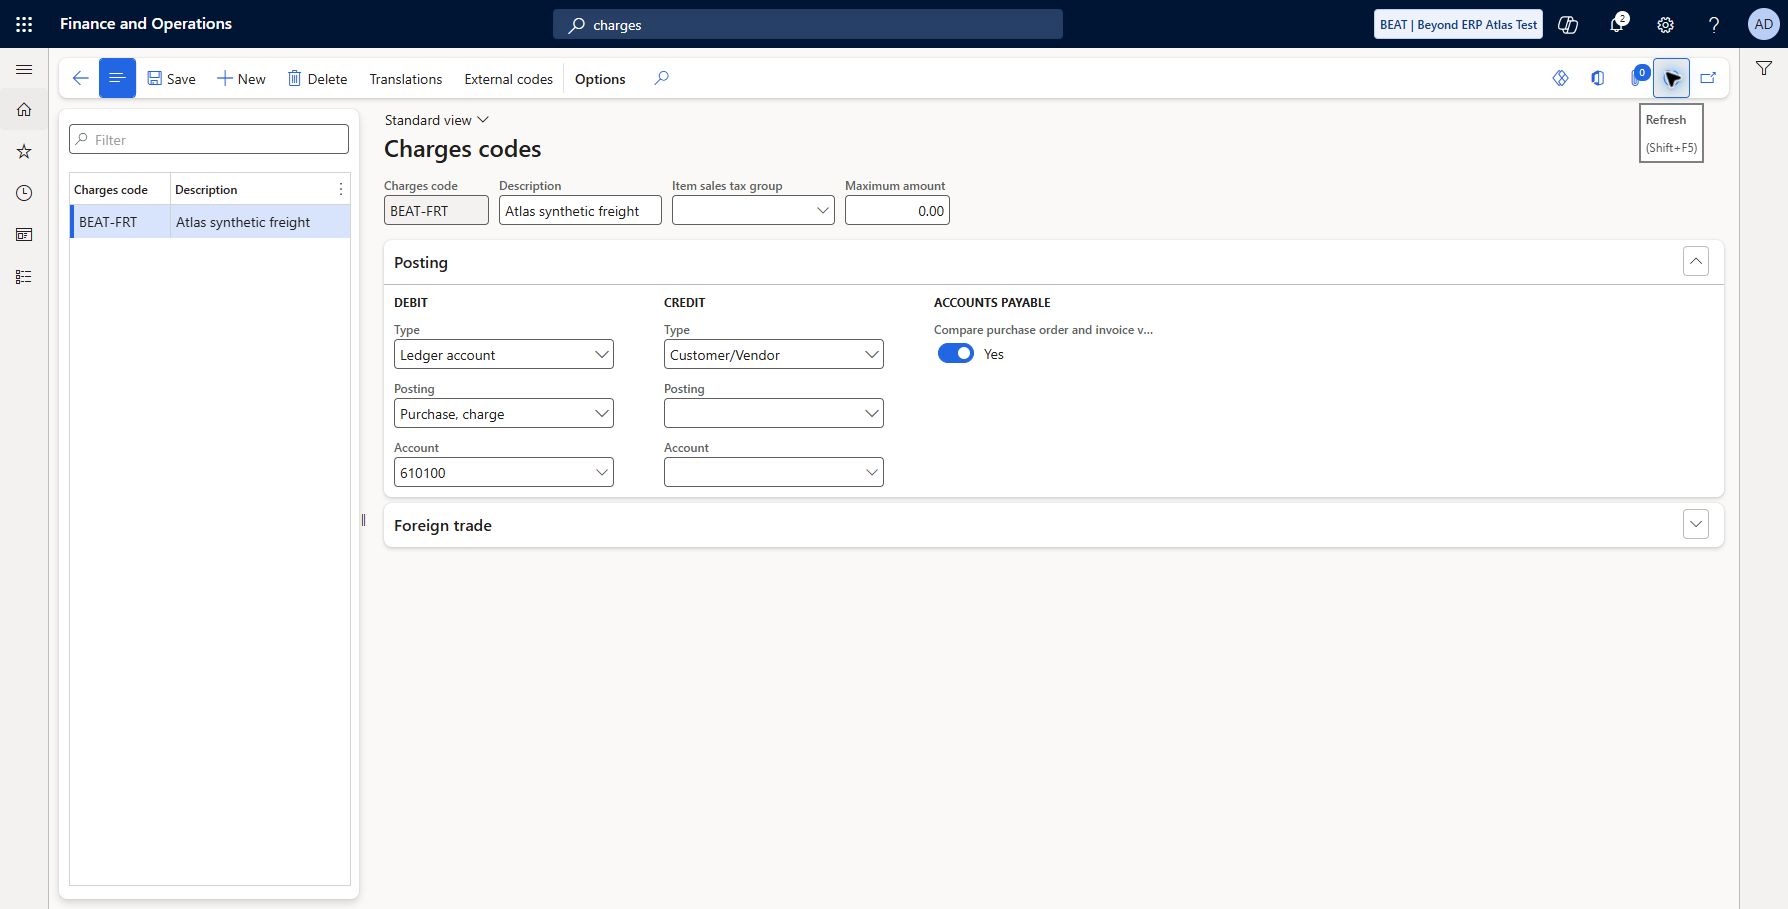Sort by Charges code column header

[x=111, y=189]
